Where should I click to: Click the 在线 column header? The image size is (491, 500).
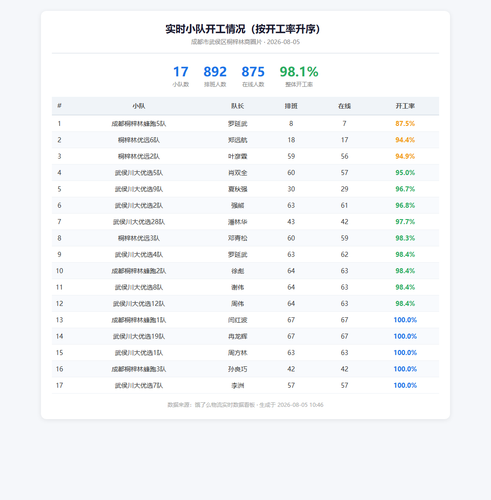(344, 106)
